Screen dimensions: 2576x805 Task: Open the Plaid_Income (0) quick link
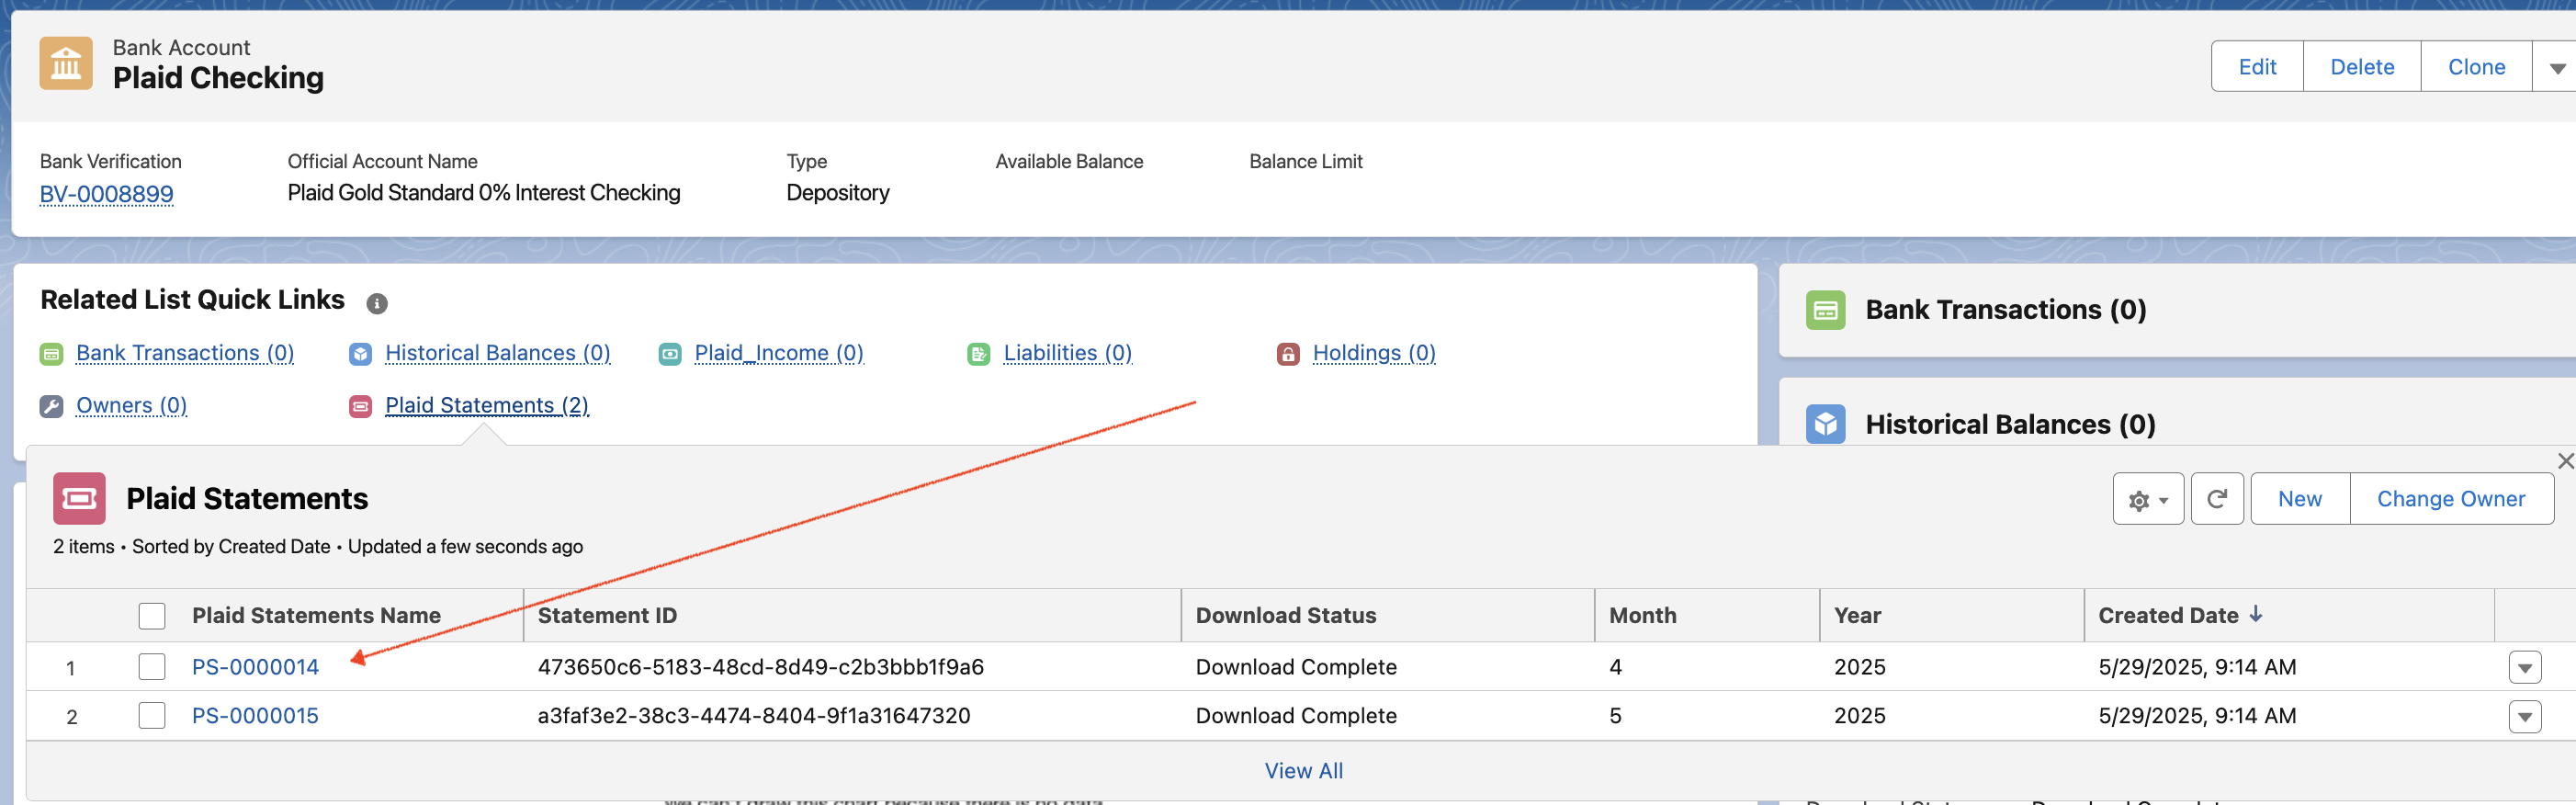[779, 353]
